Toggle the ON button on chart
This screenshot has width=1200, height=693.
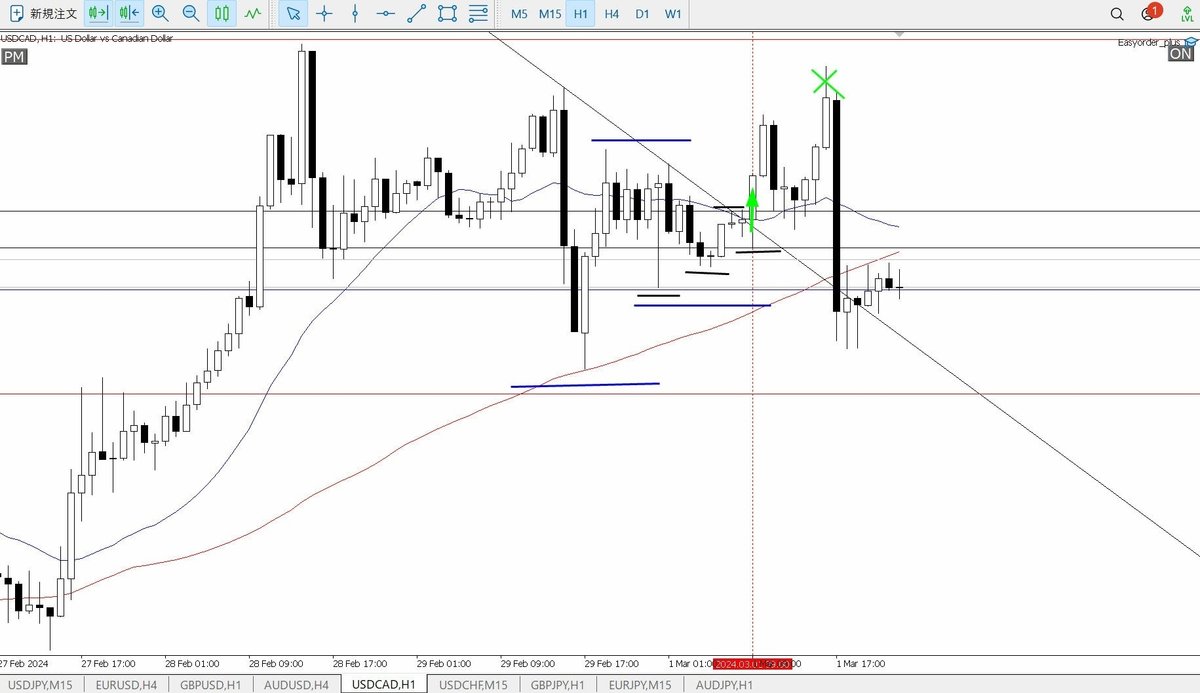1181,55
